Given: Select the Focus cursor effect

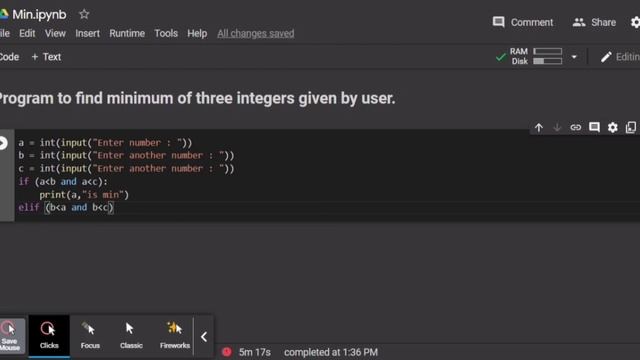Looking at the screenshot, I should 90,336.
